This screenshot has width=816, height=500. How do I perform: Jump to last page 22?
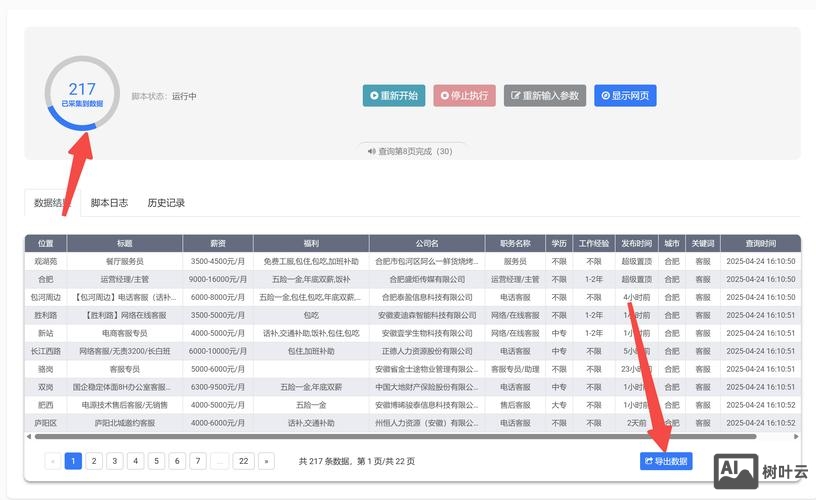pos(244,461)
